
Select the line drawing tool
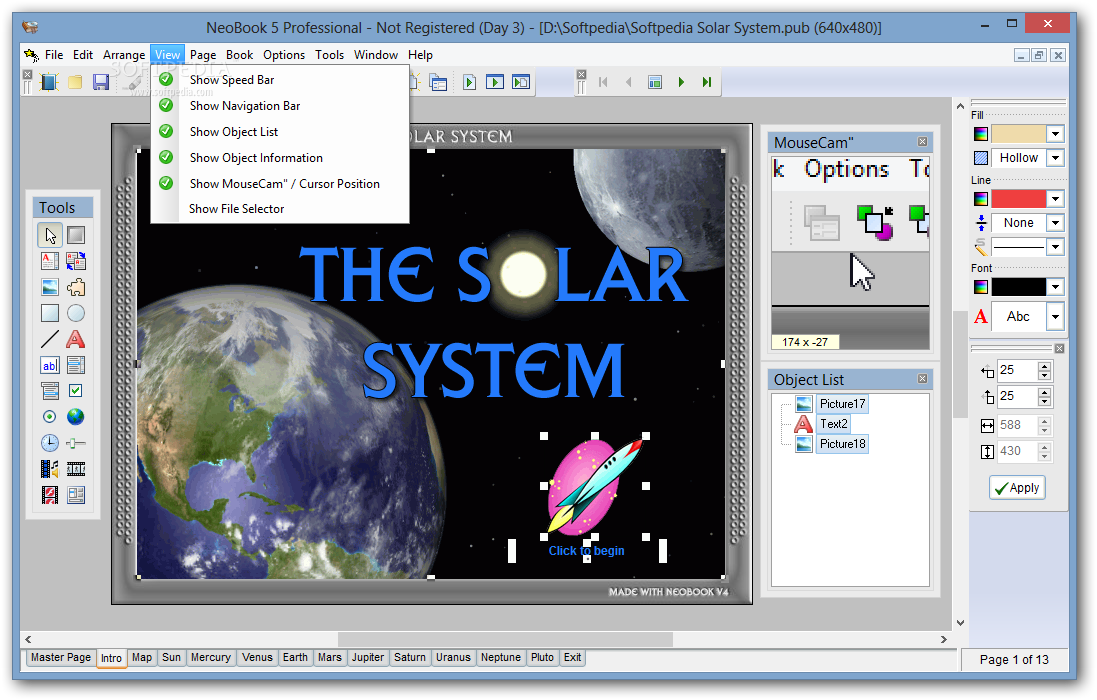[50, 339]
